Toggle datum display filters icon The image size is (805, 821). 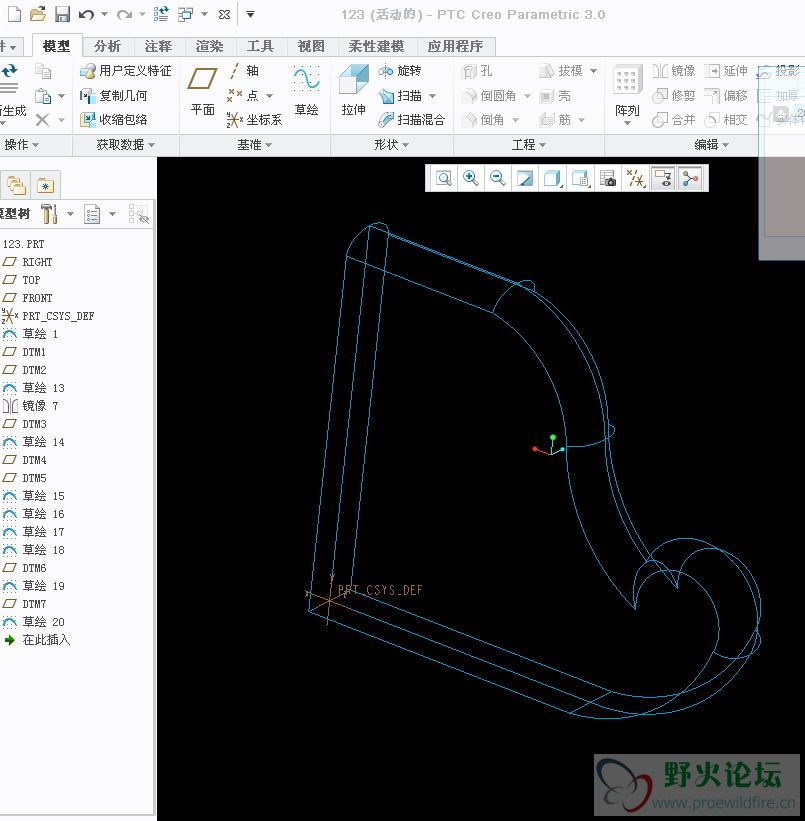(636, 179)
